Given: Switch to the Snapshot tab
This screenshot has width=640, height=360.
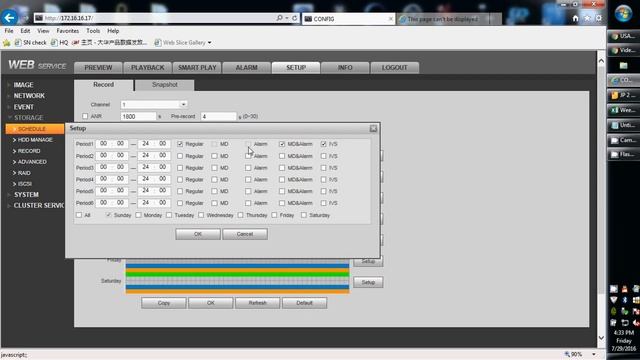Looking at the screenshot, I should coord(164,84).
